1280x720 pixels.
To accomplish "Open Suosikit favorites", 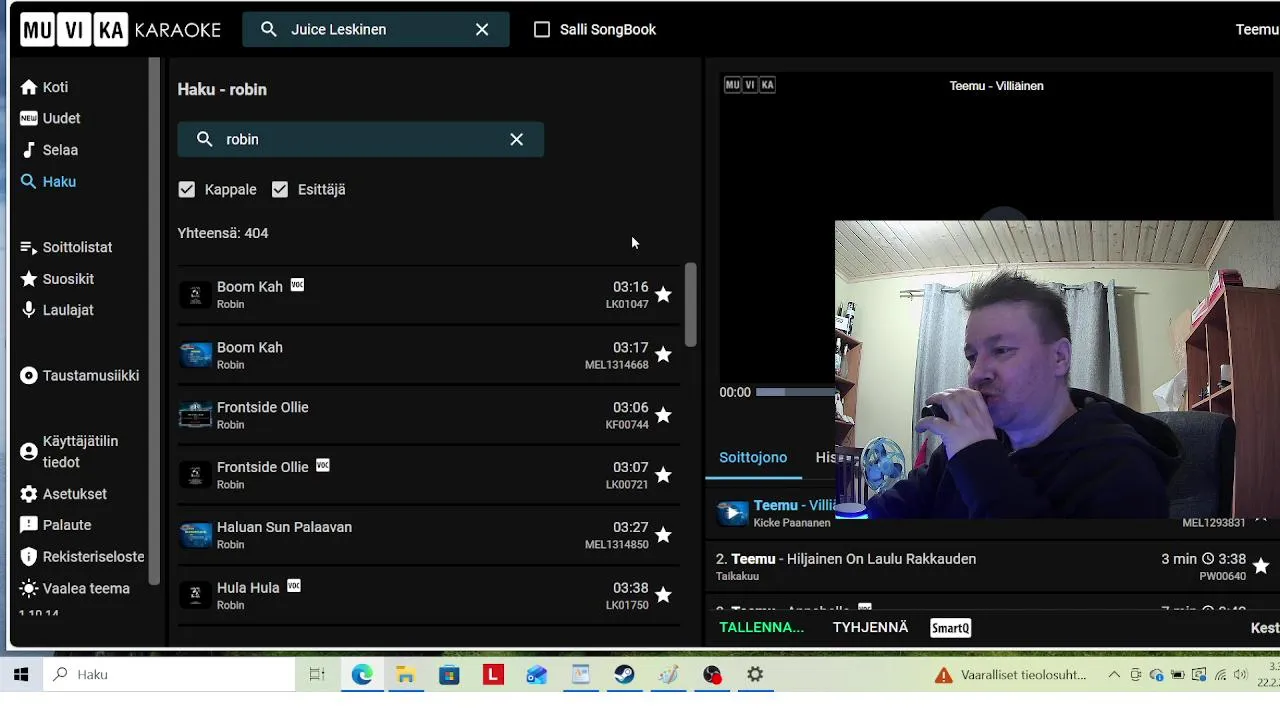I will (x=57, y=279).
